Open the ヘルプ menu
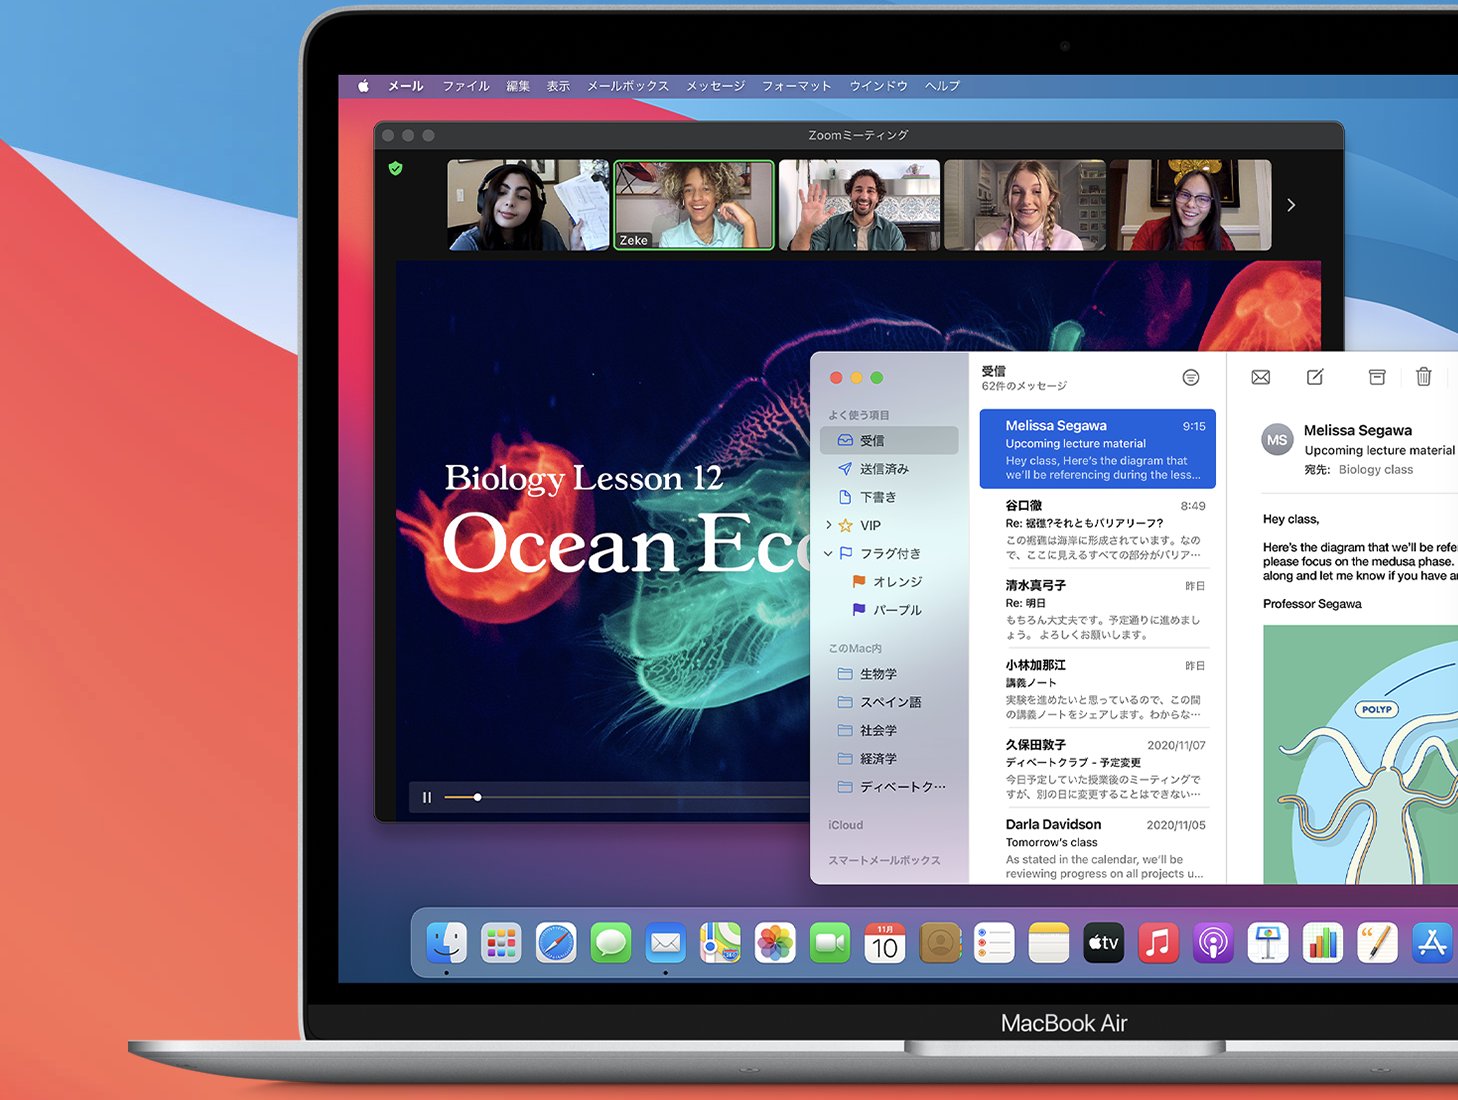 [x=943, y=86]
